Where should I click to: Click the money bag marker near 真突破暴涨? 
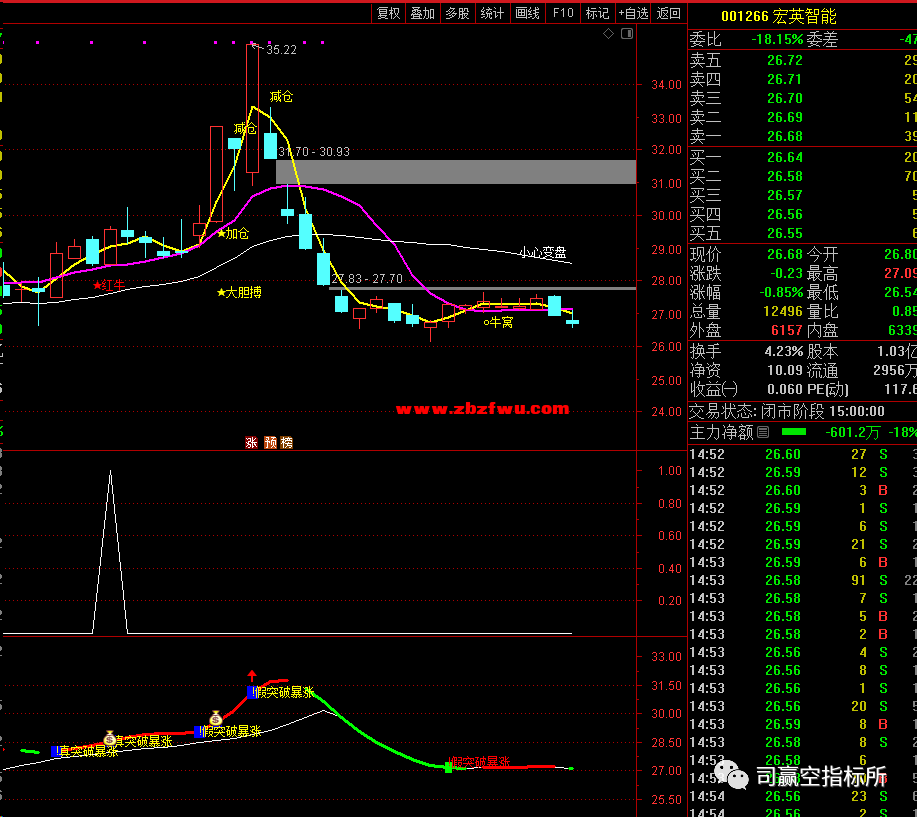point(109,738)
